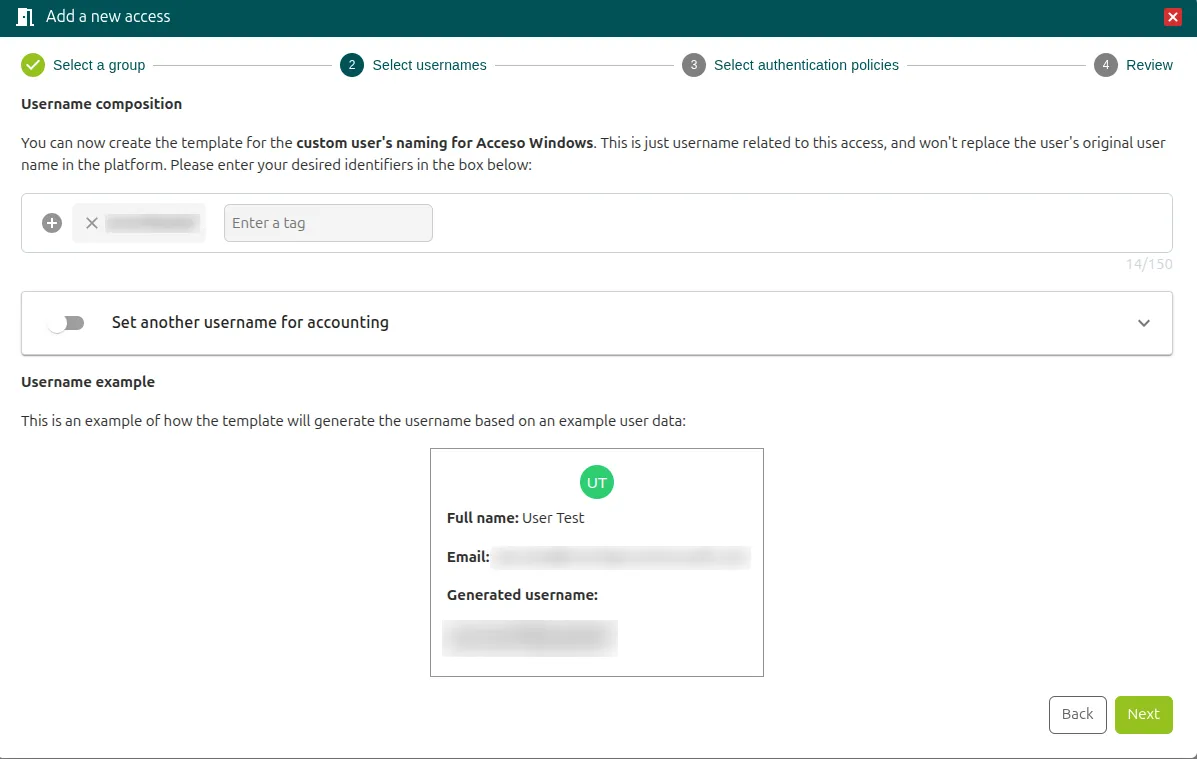
Task: Close the Add a new access dialog
Action: click(x=1173, y=17)
